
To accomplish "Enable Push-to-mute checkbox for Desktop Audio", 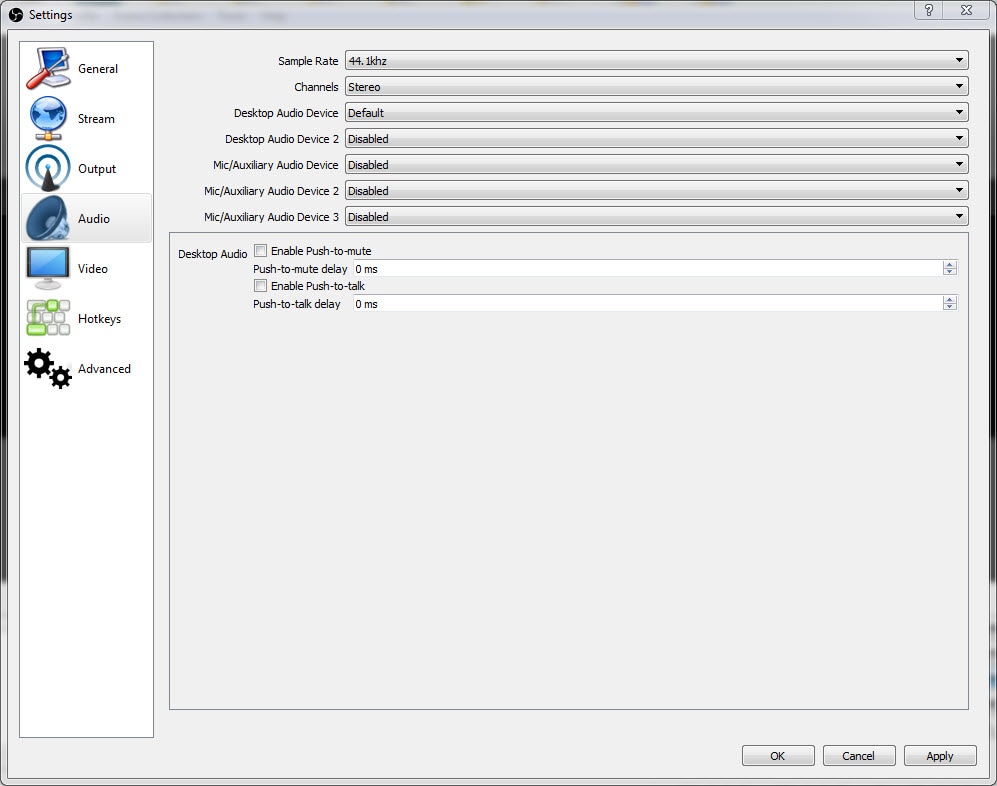I will 260,251.
